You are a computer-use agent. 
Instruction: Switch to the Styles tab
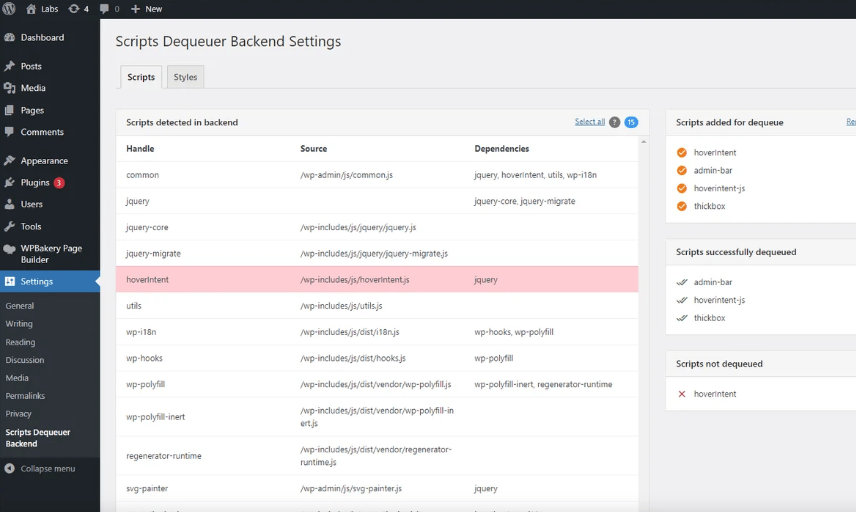[x=185, y=77]
